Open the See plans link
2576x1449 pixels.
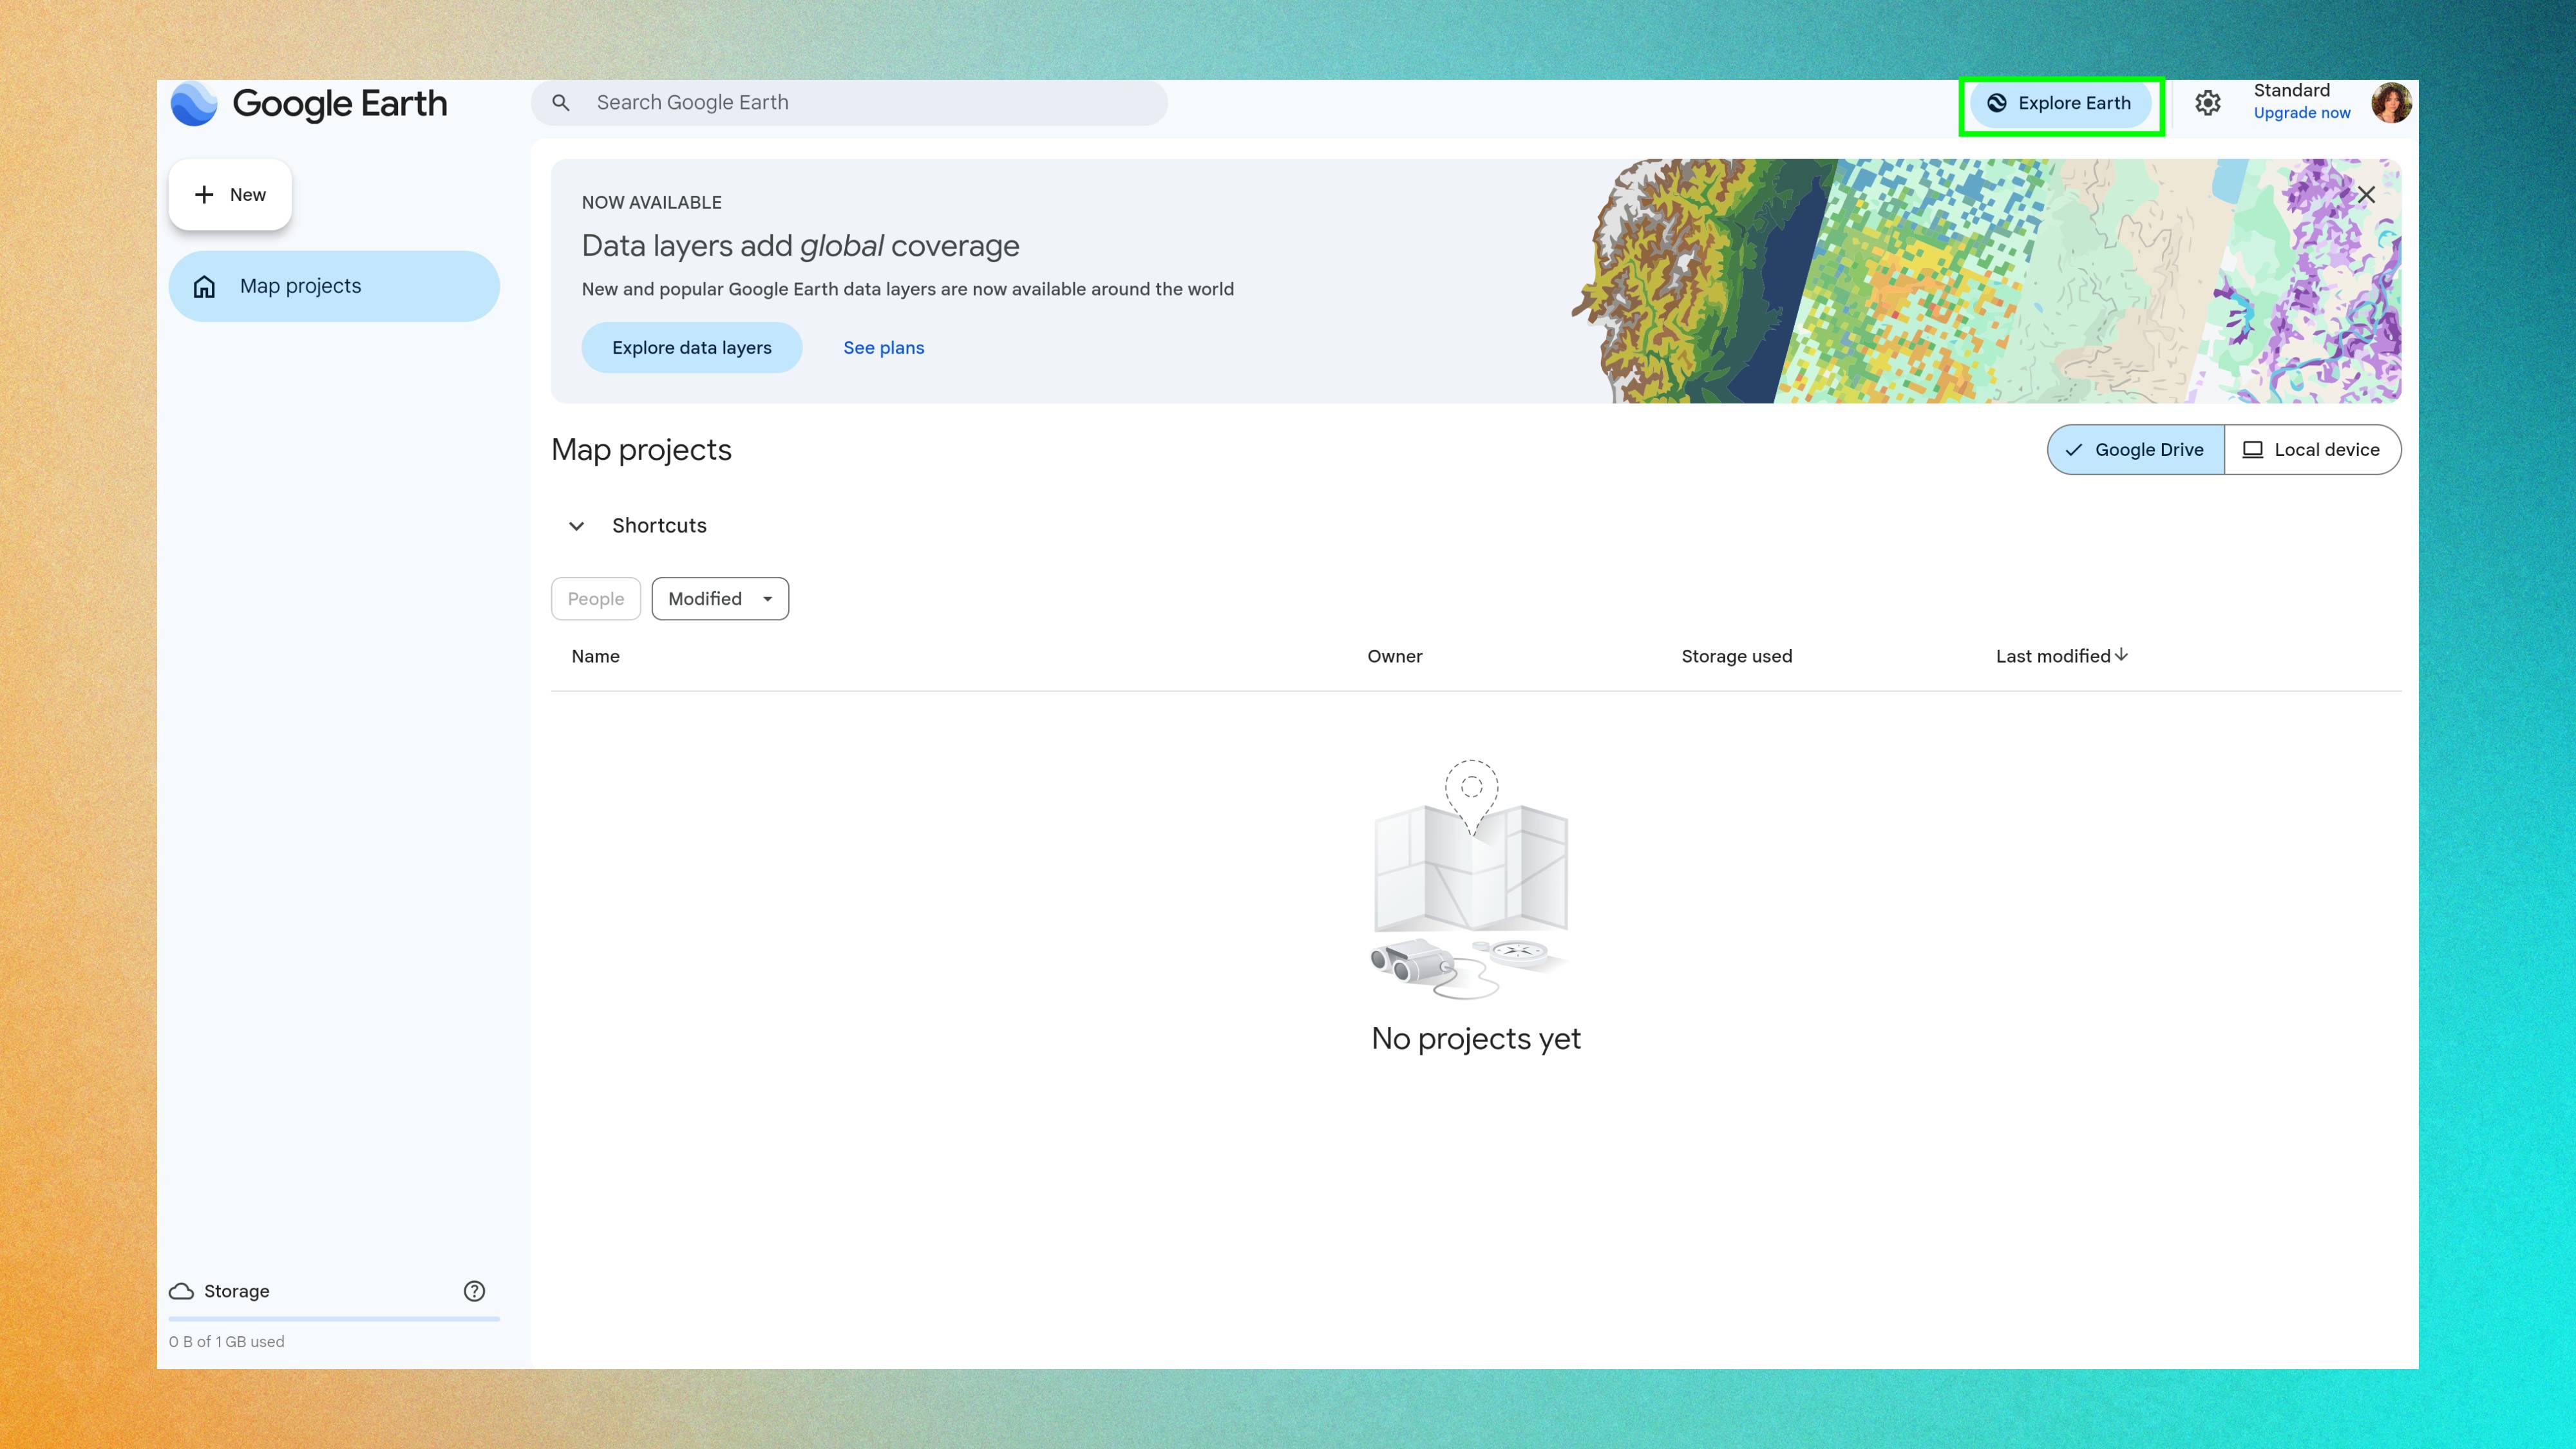tap(884, 348)
